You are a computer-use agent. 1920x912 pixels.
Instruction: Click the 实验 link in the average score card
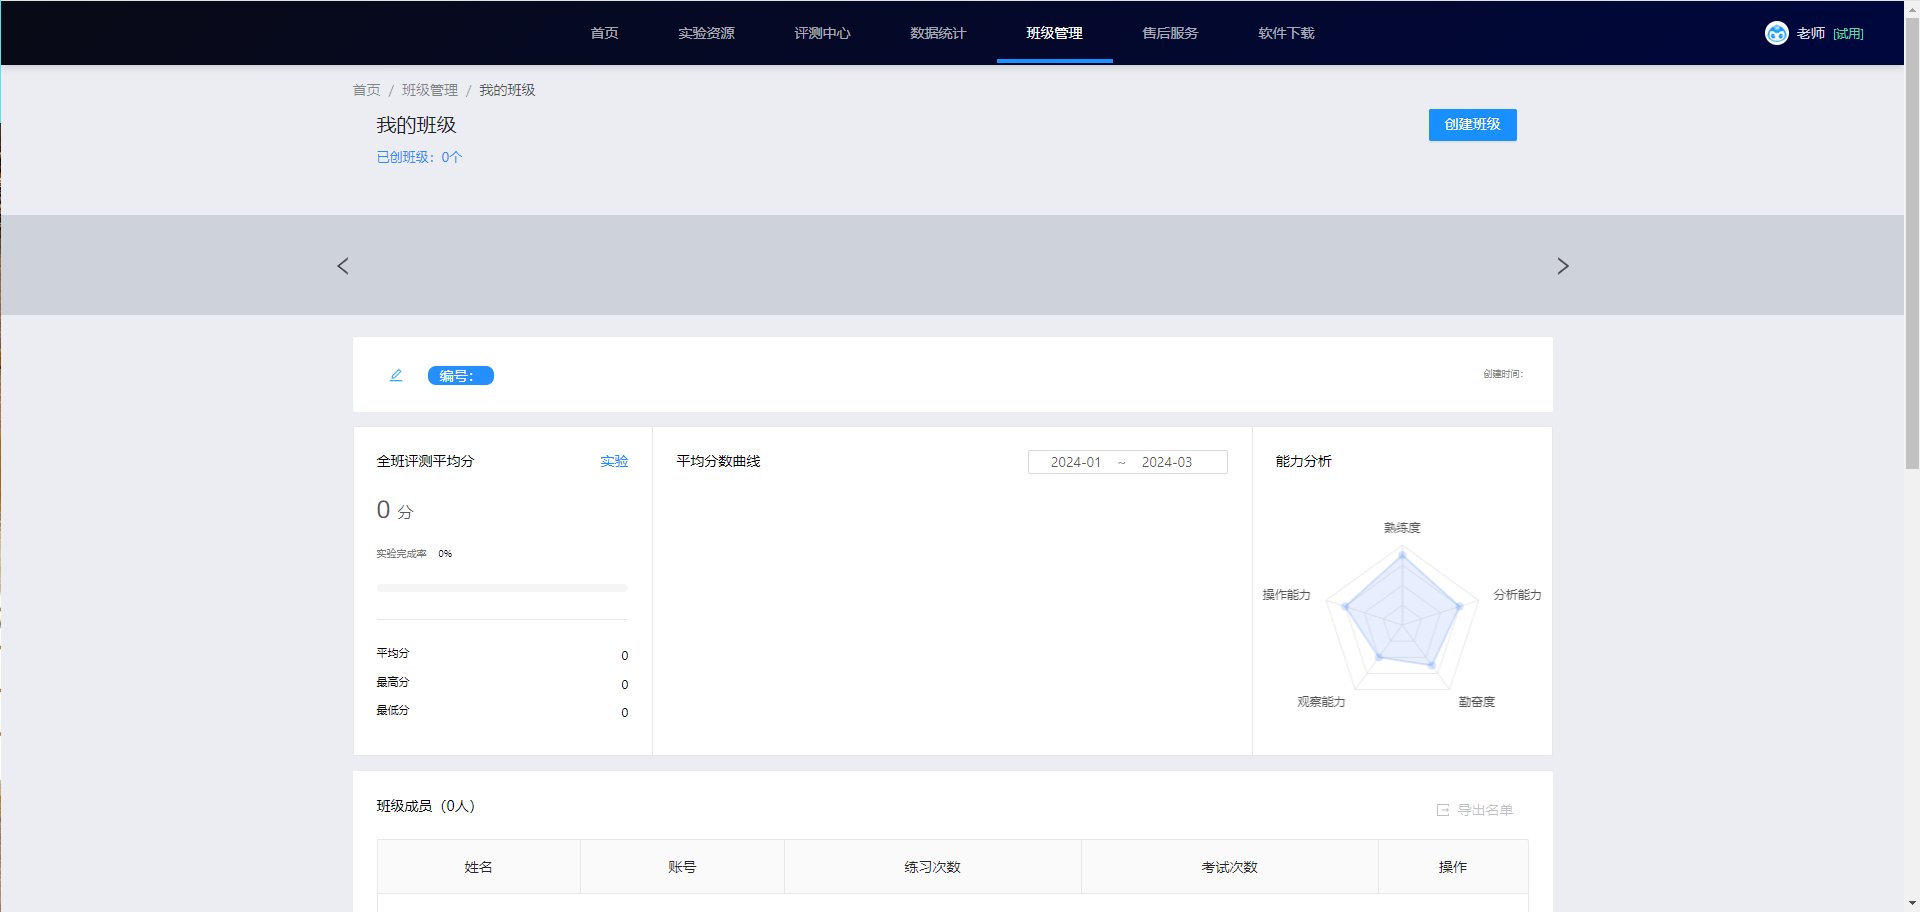click(x=614, y=461)
